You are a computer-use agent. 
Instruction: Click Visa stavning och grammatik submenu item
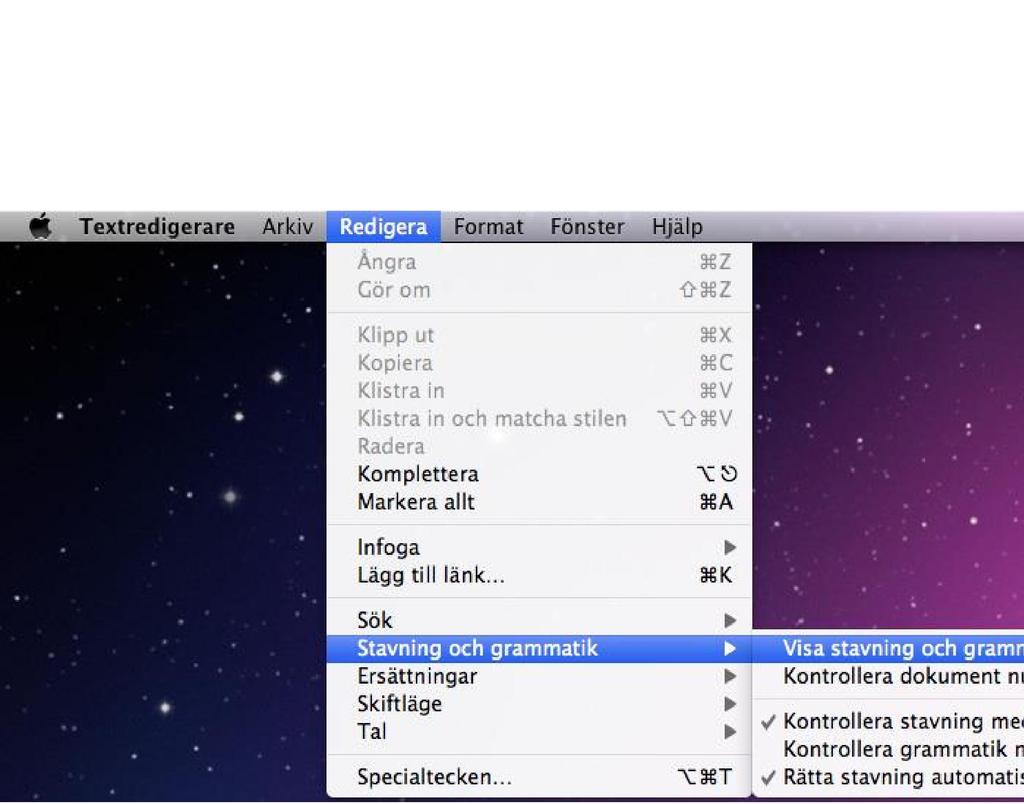tap(888, 649)
